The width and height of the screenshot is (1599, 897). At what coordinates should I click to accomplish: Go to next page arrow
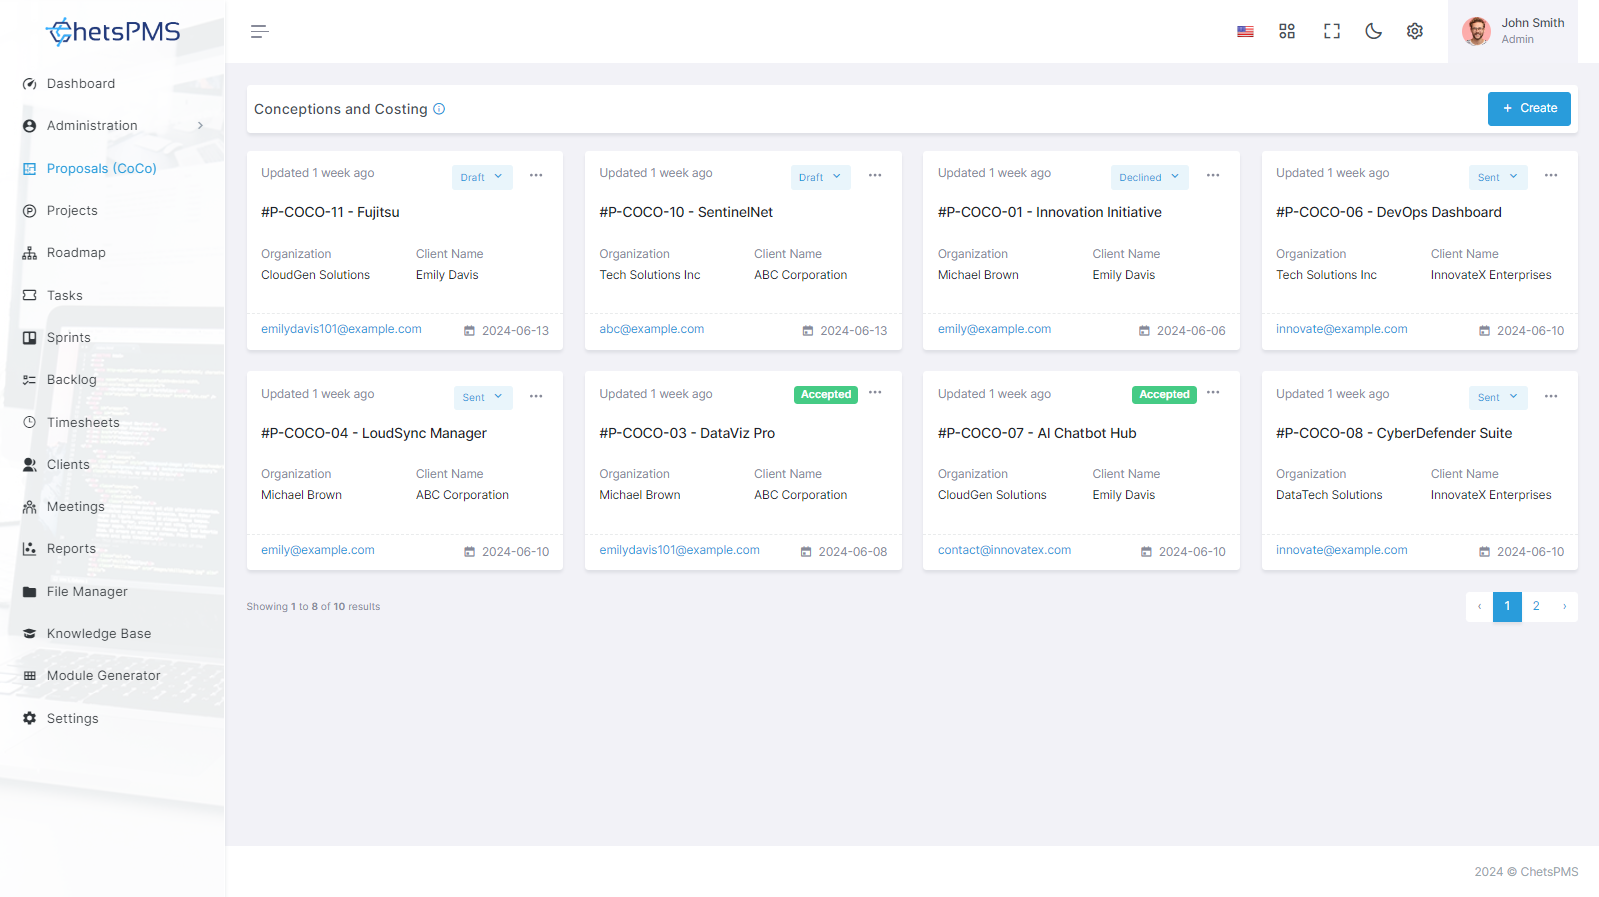(x=1564, y=607)
